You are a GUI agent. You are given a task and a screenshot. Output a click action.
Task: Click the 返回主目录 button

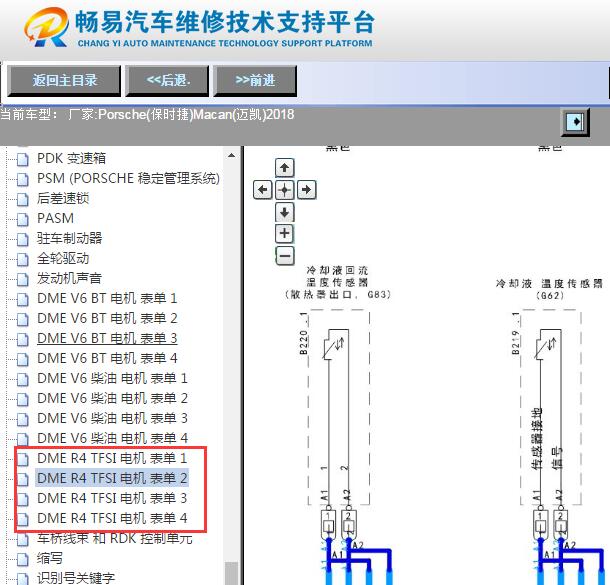coord(64,81)
